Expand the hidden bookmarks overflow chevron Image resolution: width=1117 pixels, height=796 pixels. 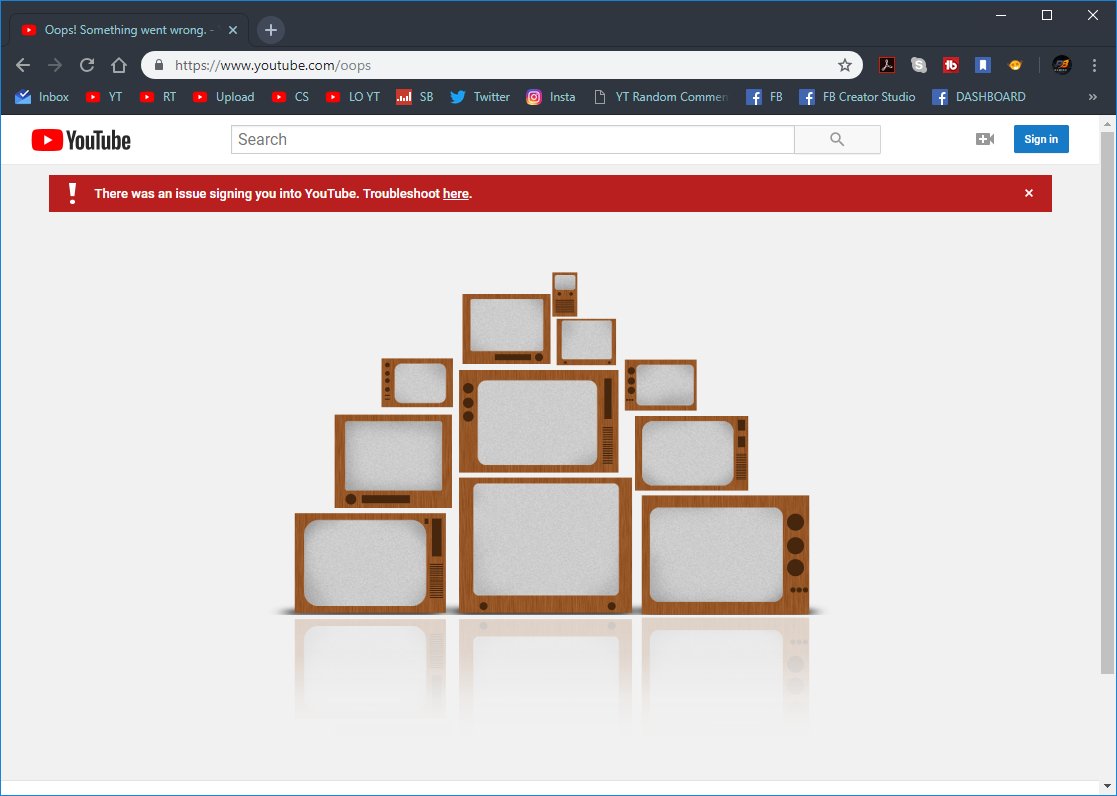pos(1093,97)
